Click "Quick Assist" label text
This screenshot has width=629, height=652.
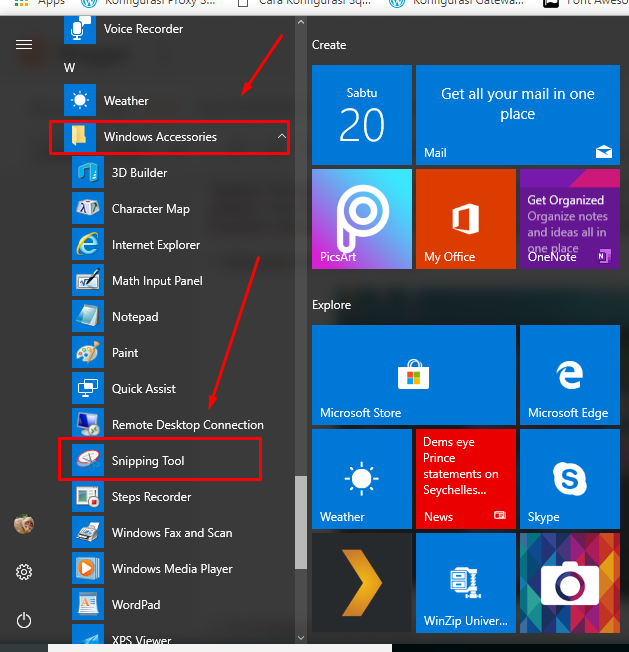coord(144,389)
